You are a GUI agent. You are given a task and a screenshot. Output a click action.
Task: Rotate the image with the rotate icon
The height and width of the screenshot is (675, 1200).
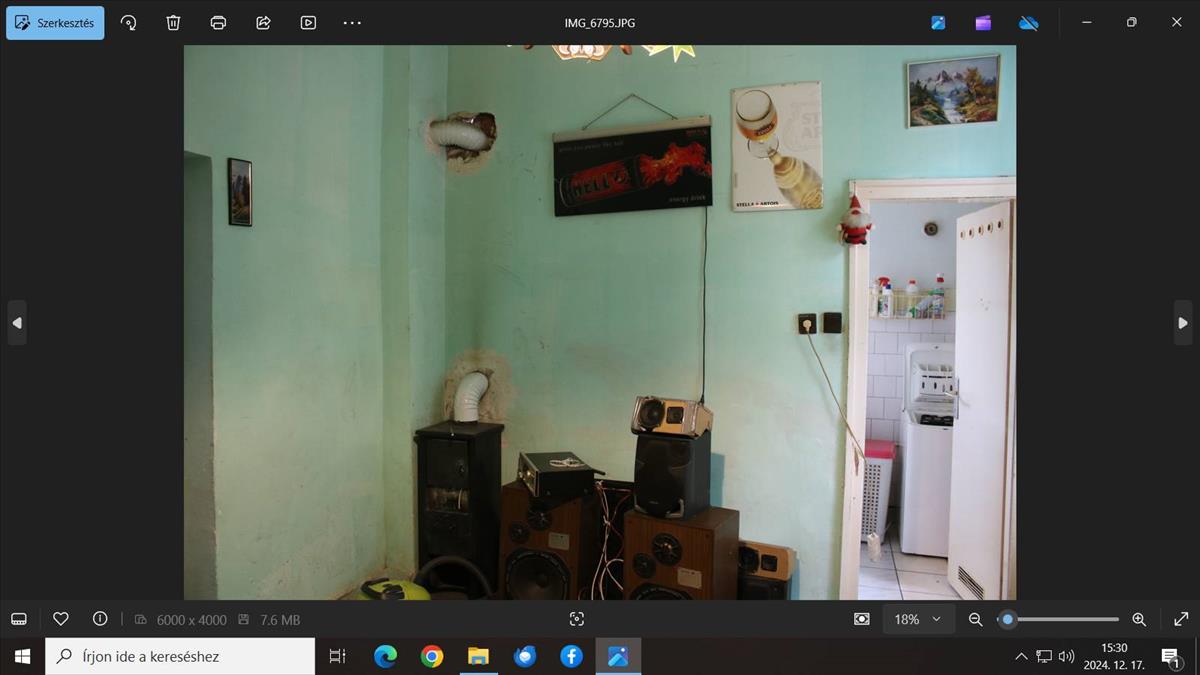point(128,23)
